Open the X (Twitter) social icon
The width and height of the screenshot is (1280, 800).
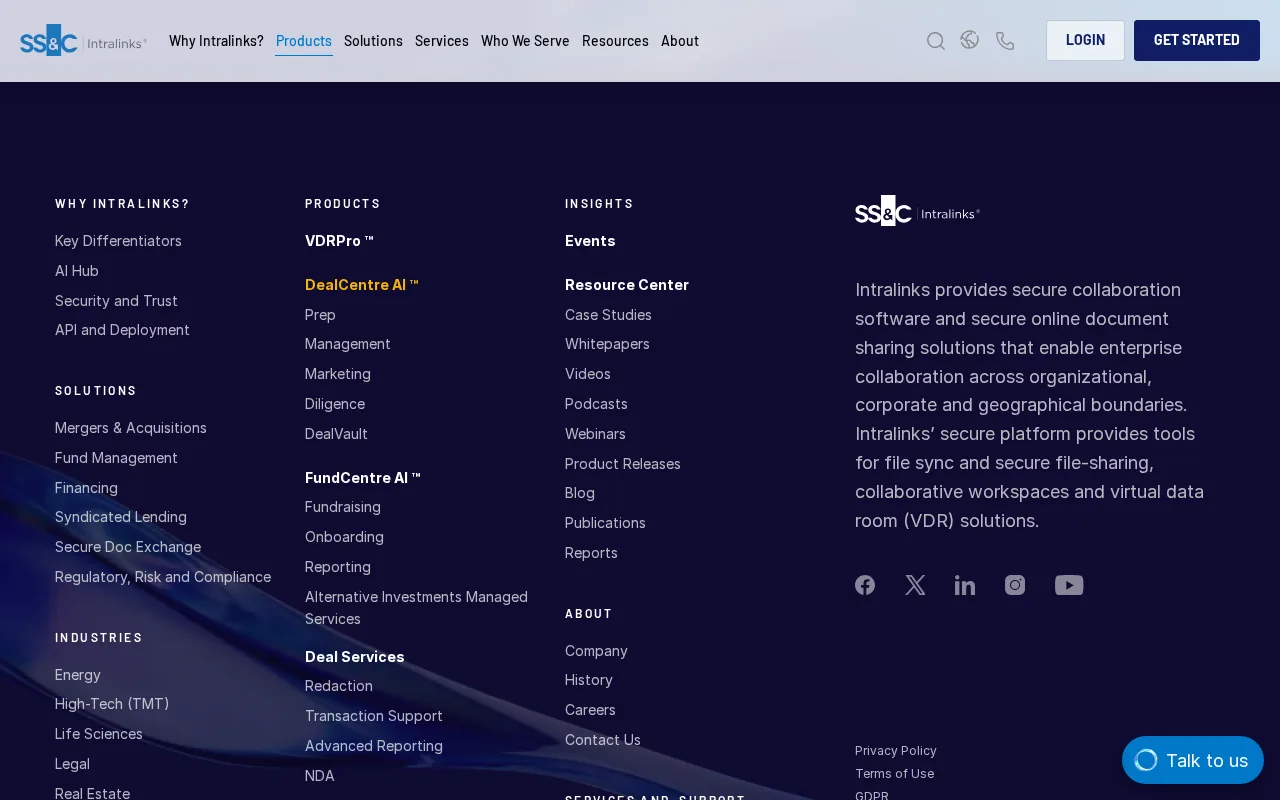pos(915,585)
